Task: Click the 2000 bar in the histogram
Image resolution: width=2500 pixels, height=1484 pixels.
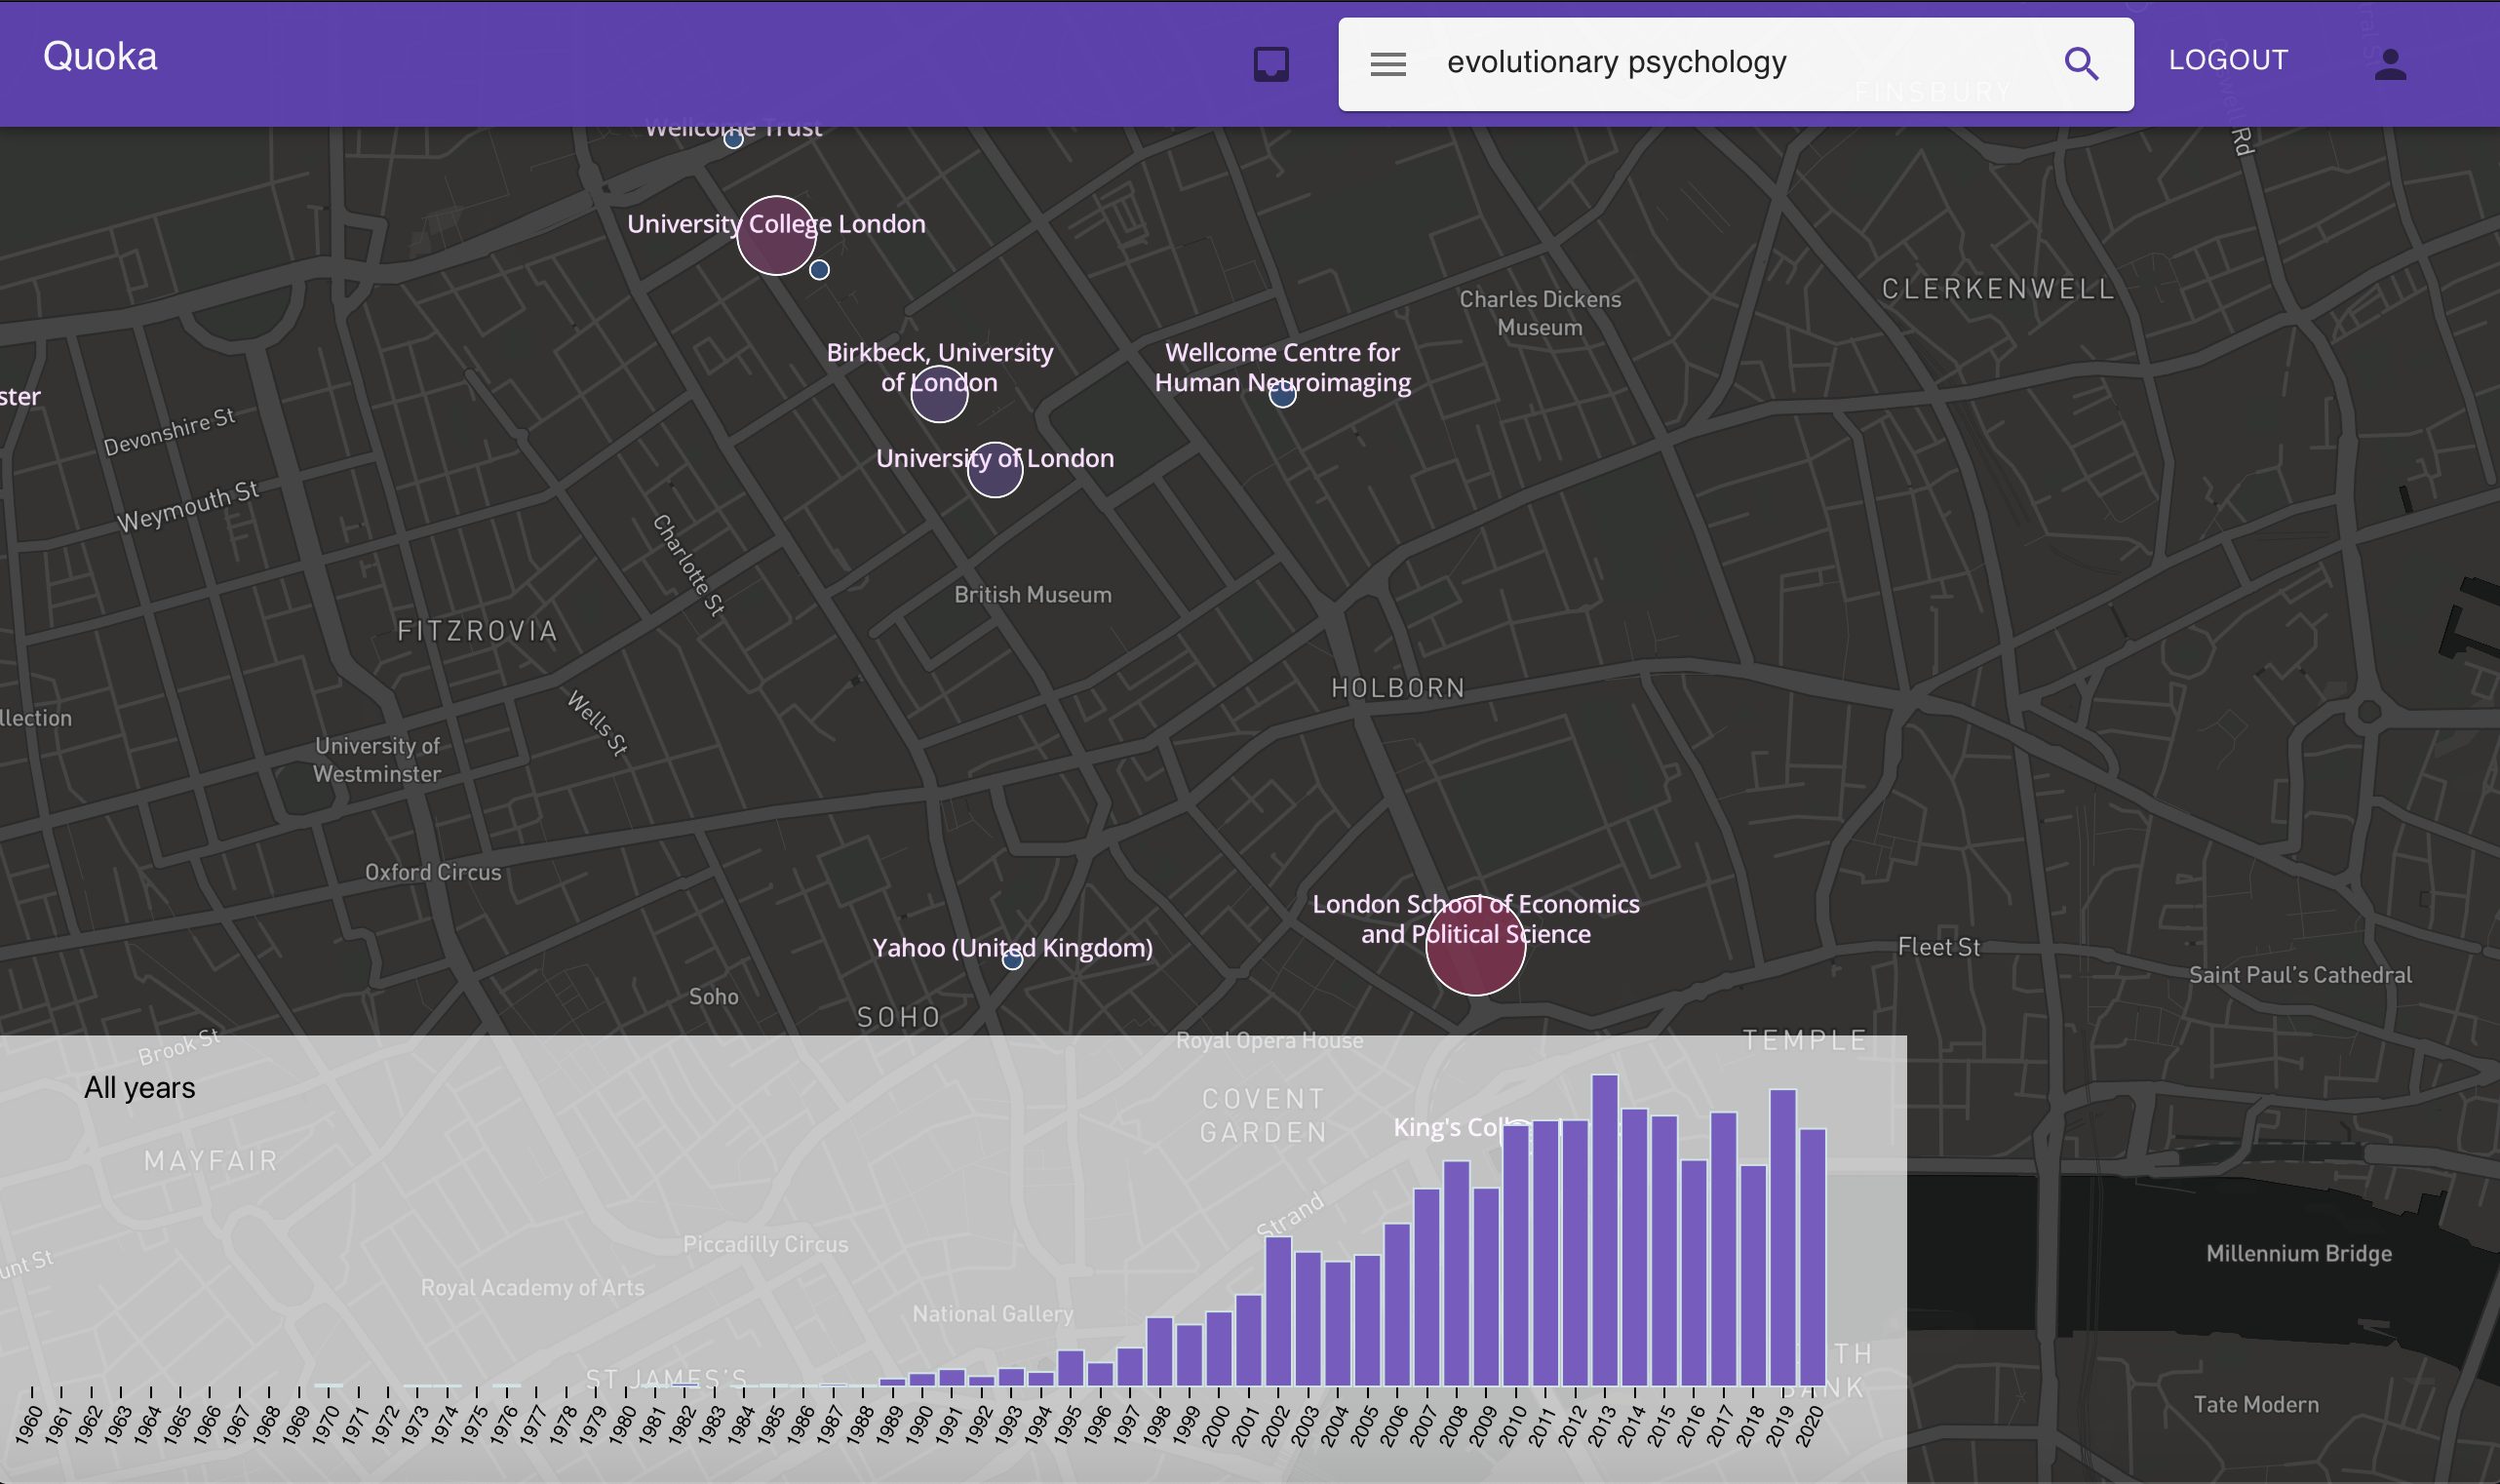Action: click(x=1218, y=1349)
